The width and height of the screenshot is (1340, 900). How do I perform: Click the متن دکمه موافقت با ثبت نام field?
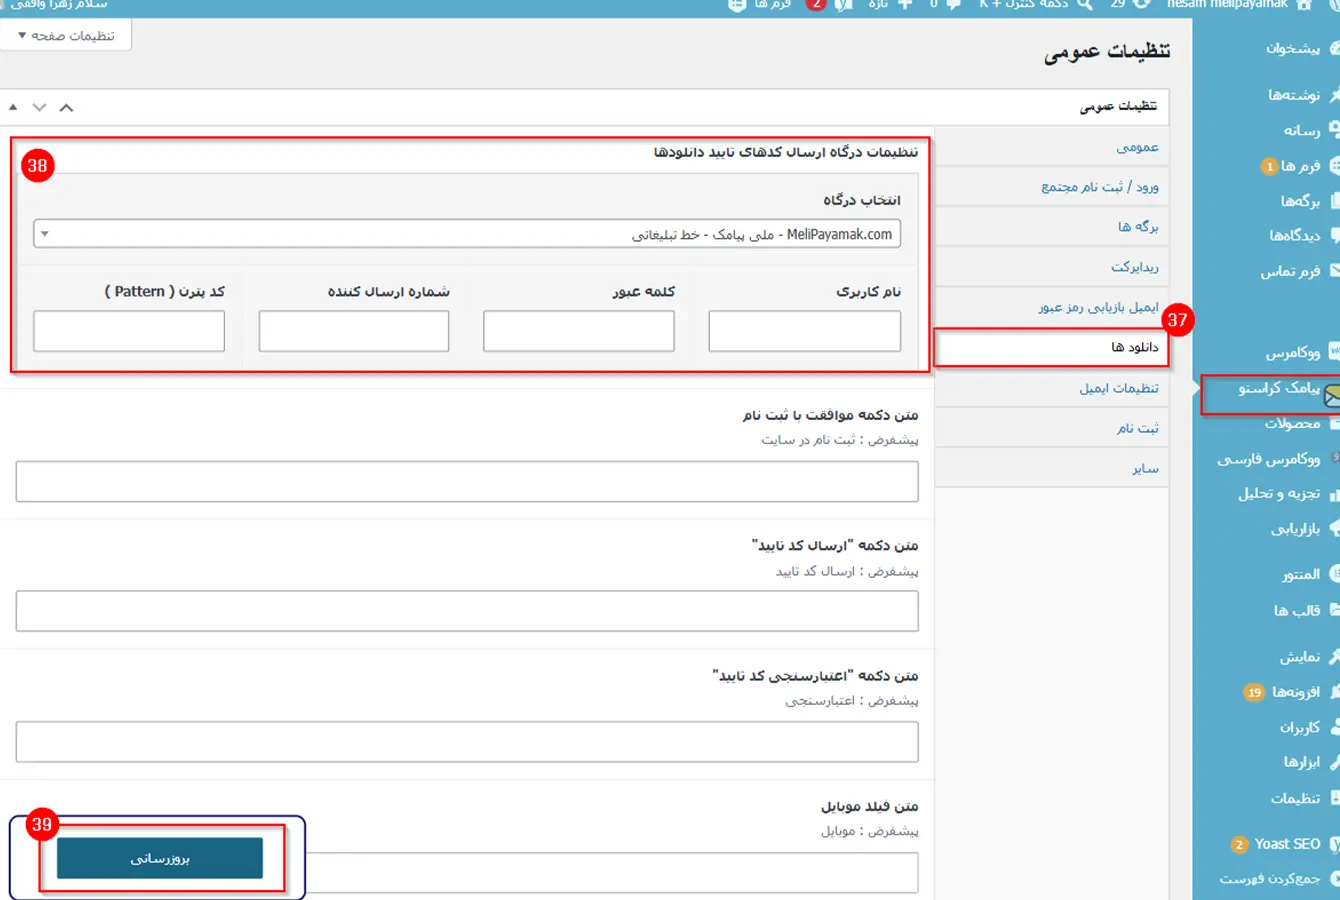(x=467, y=481)
